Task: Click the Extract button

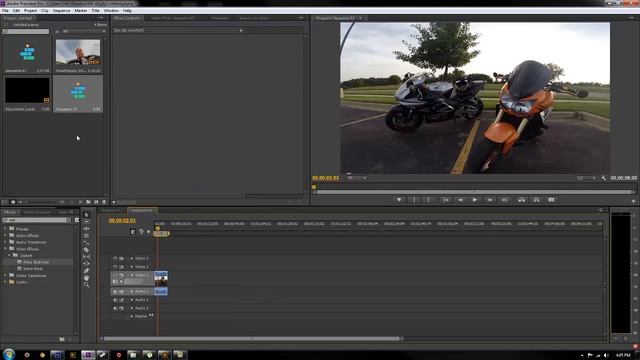Action: pyautogui.click(x=536, y=200)
